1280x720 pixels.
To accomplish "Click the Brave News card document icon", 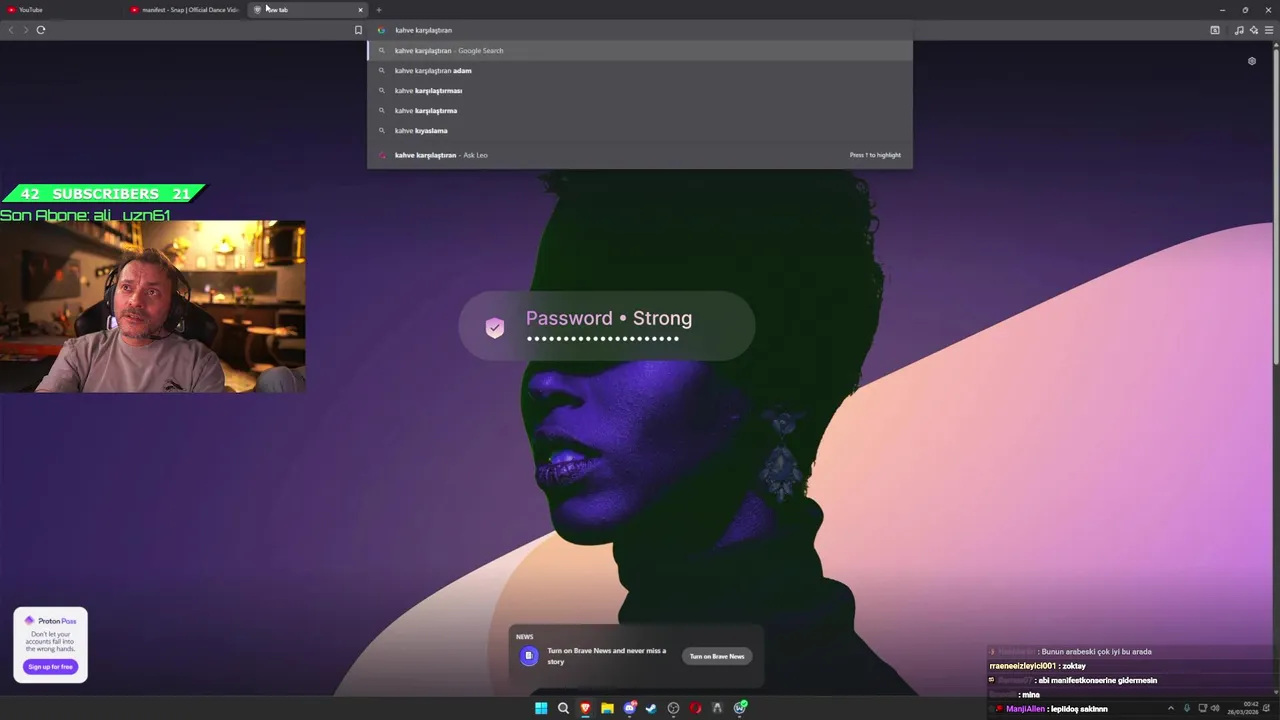I will click(x=529, y=656).
